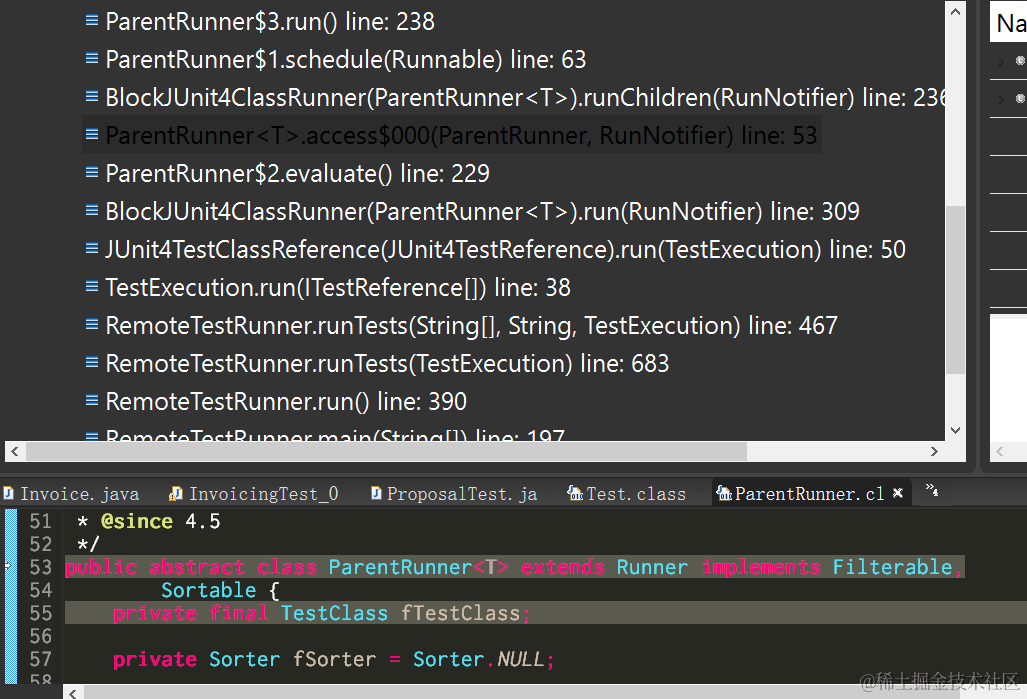
Task: Click the ProposalTest.ja tab file icon
Action: coord(376,493)
